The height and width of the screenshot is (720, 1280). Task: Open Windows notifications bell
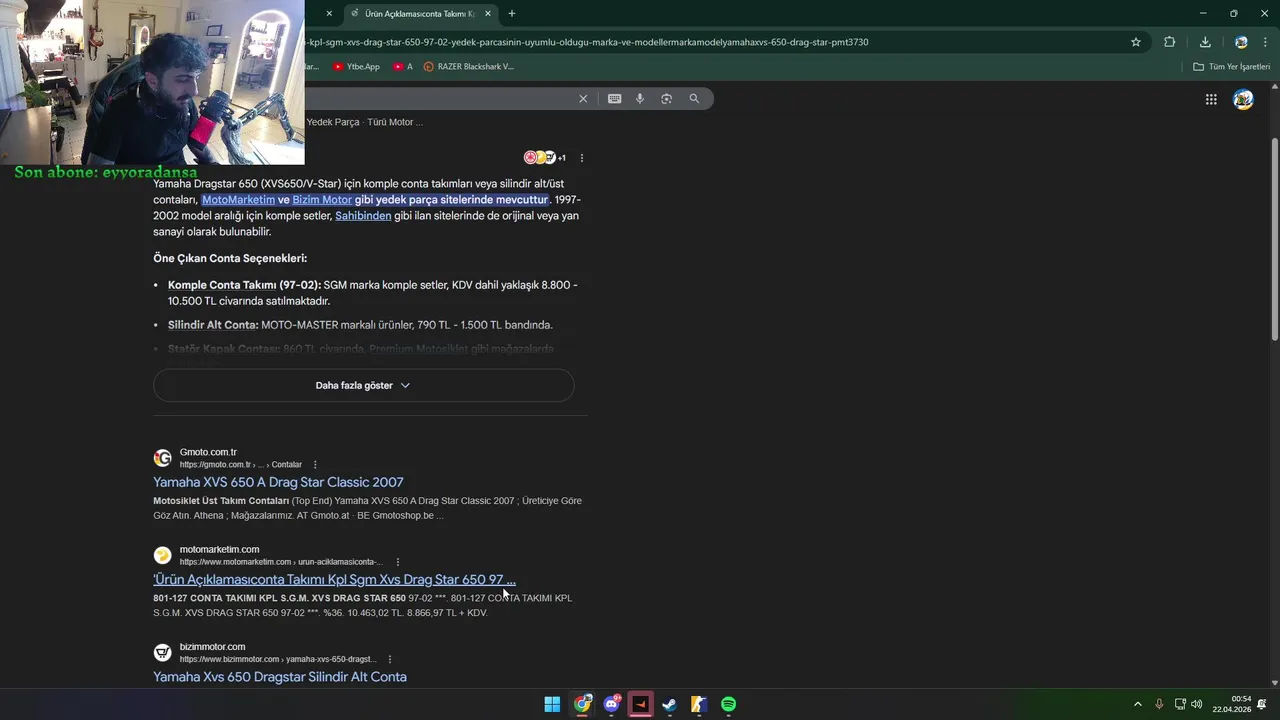(1262, 704)
